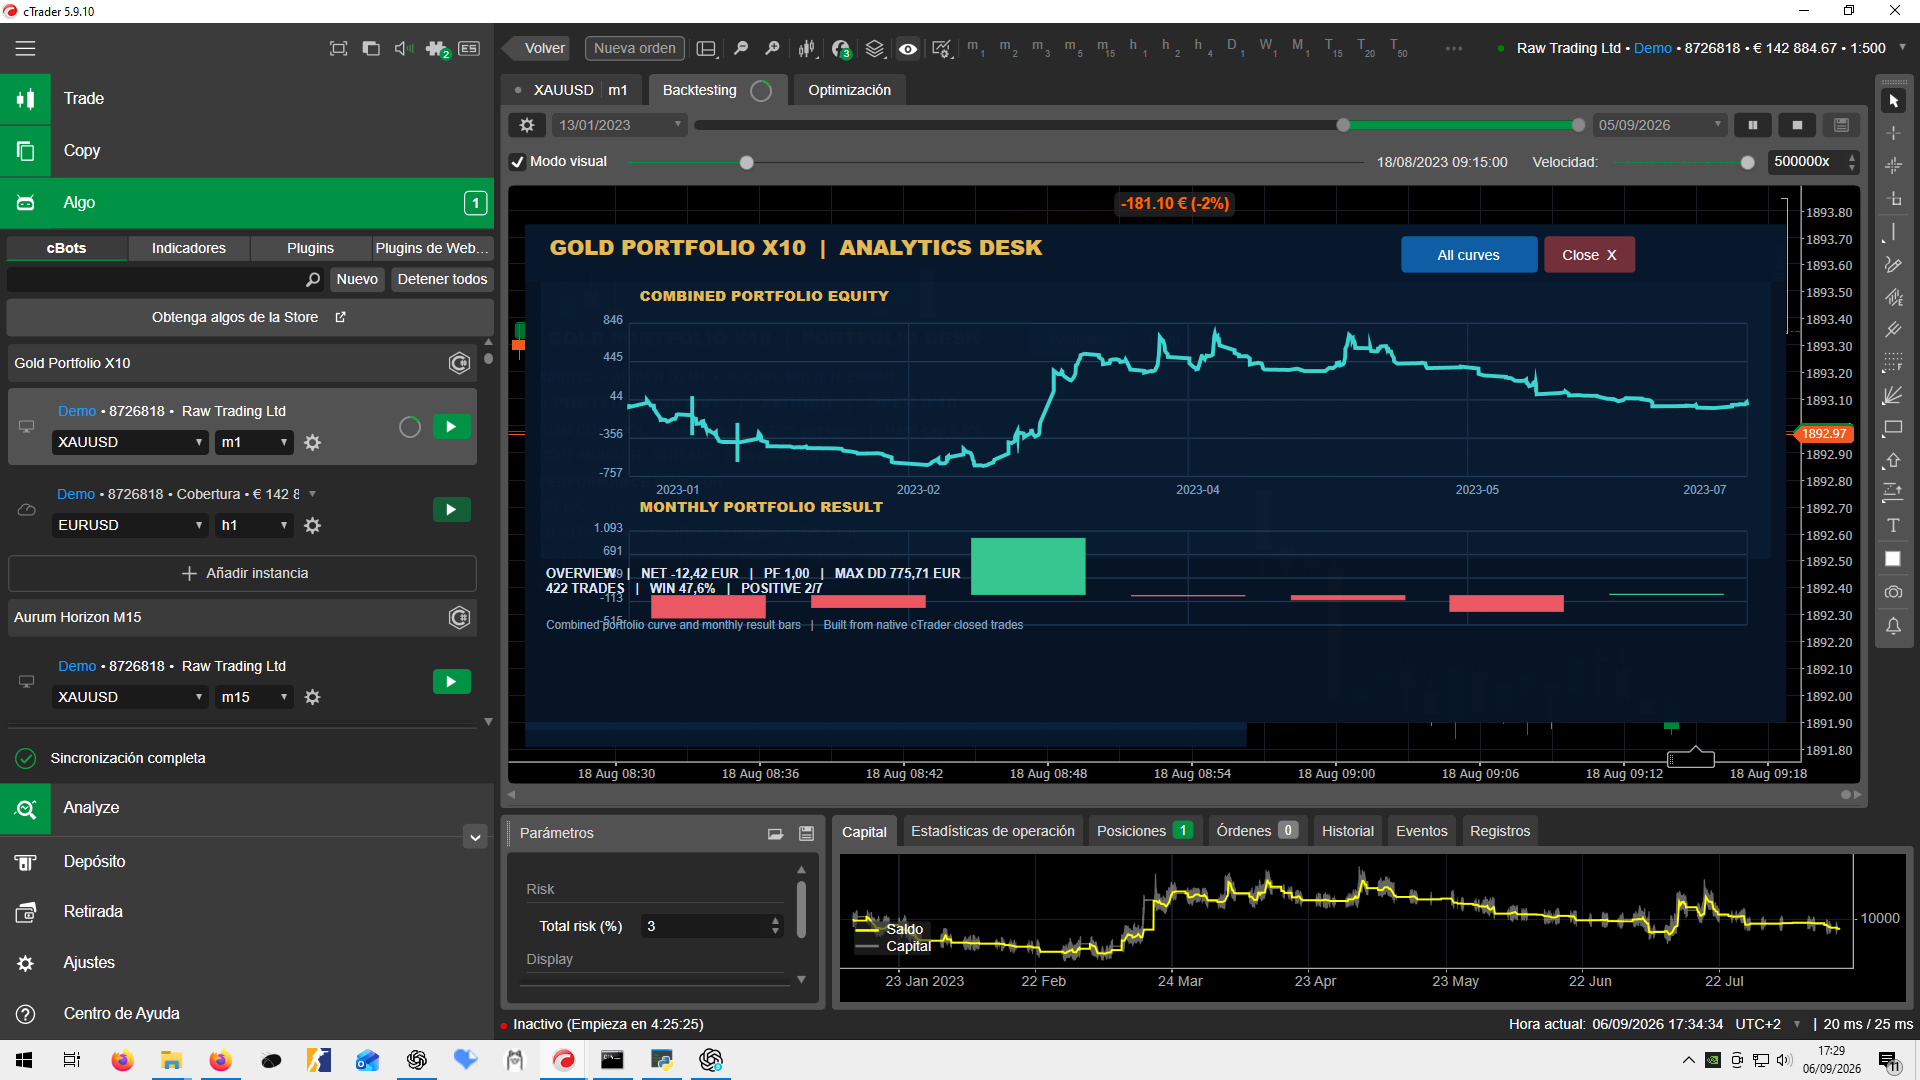Screen dimensions: 1920x1080
Task: Click the fullscreen frame icon in sidebar header
Action: (x=338, y=48)
